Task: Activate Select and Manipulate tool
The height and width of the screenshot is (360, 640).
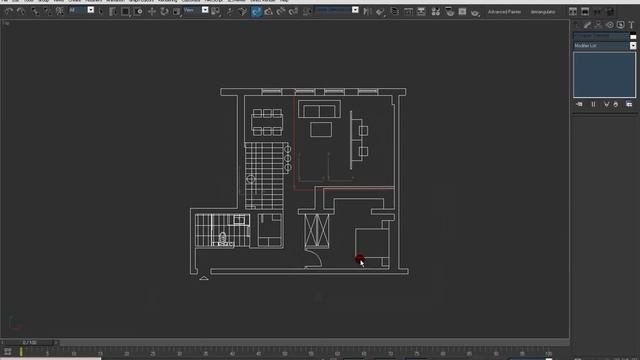Action: click(x=230, y=12)
